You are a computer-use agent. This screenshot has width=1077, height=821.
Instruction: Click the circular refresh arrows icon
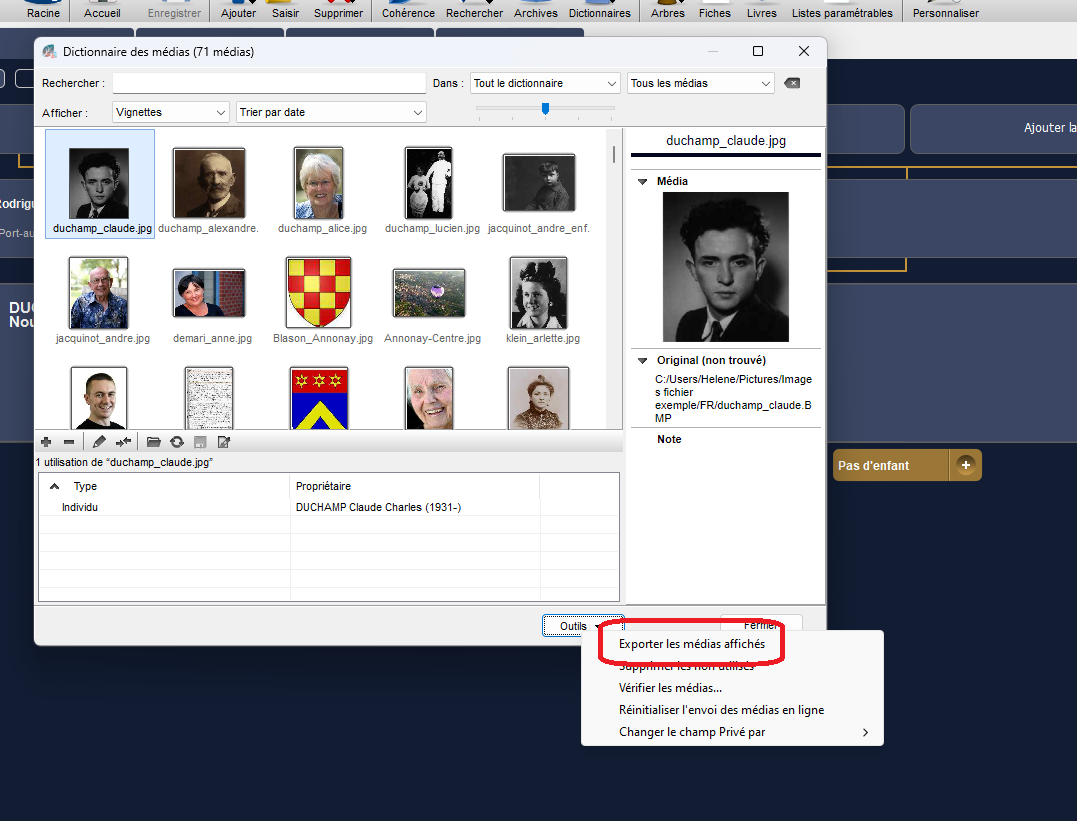tap(177, 441)
